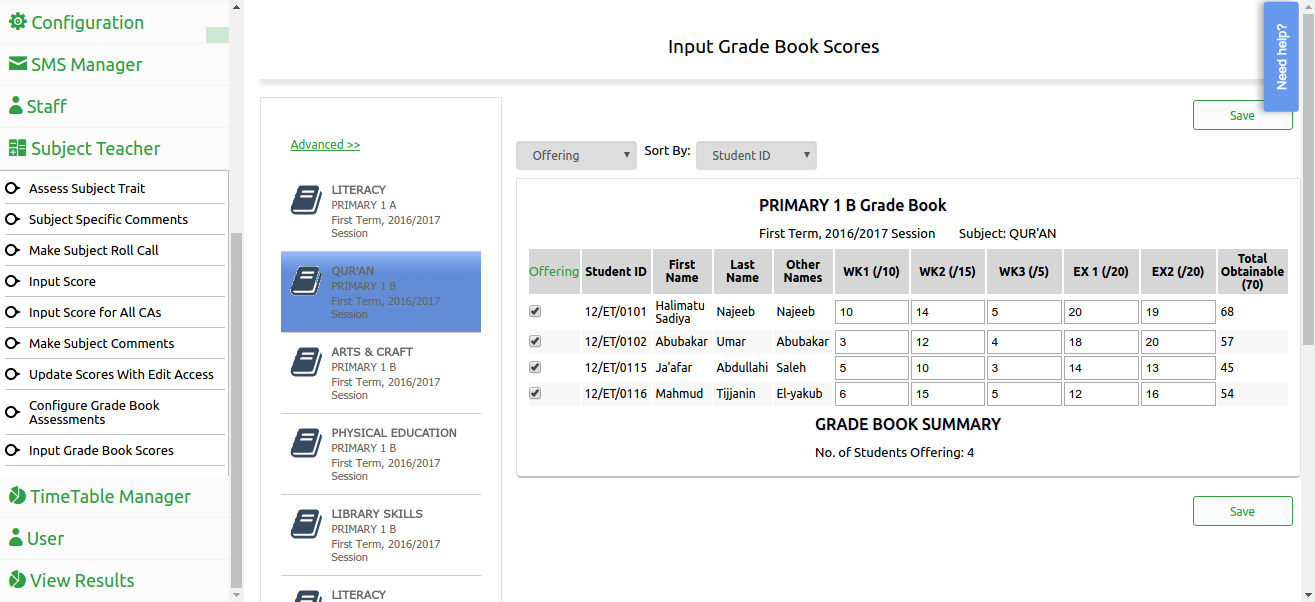Click the ARTS & CRAFT book icon
Screen dimensions: 1315x602
coord(306,362)
